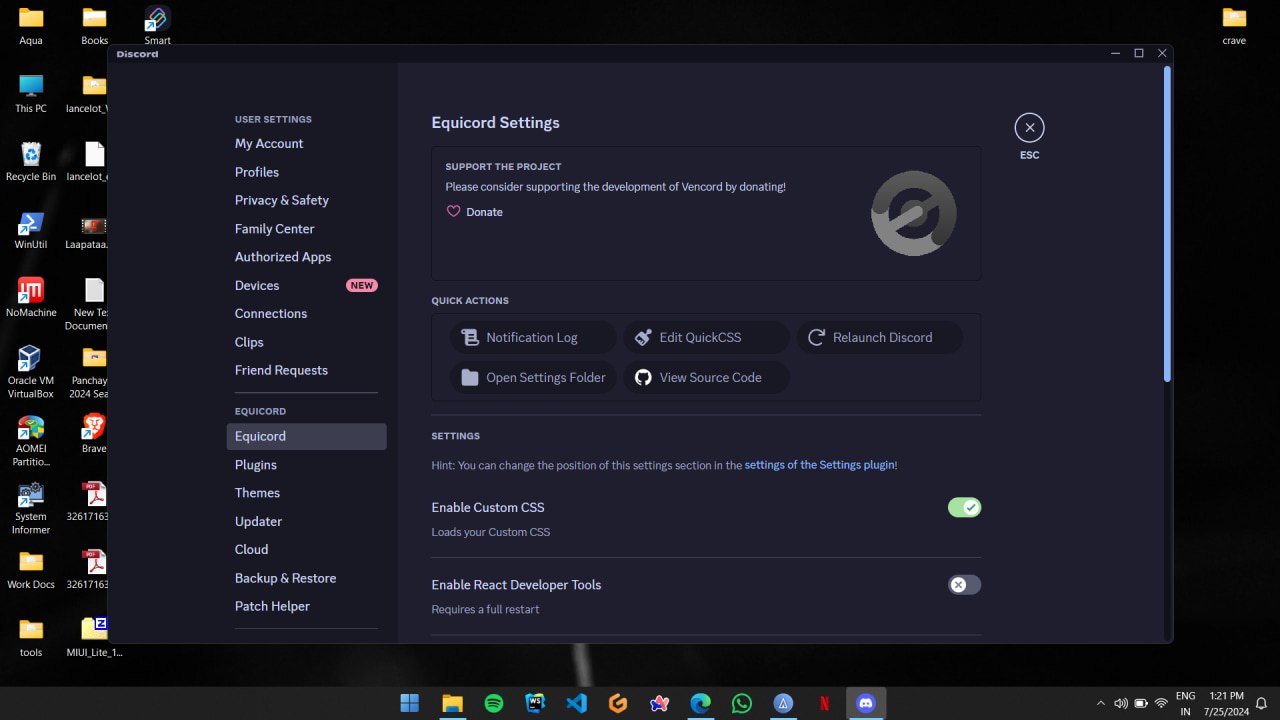The height and width of the screenshot is (720, 1280).
Task: Open Discord from the taskbar
Action: point(866,703)
